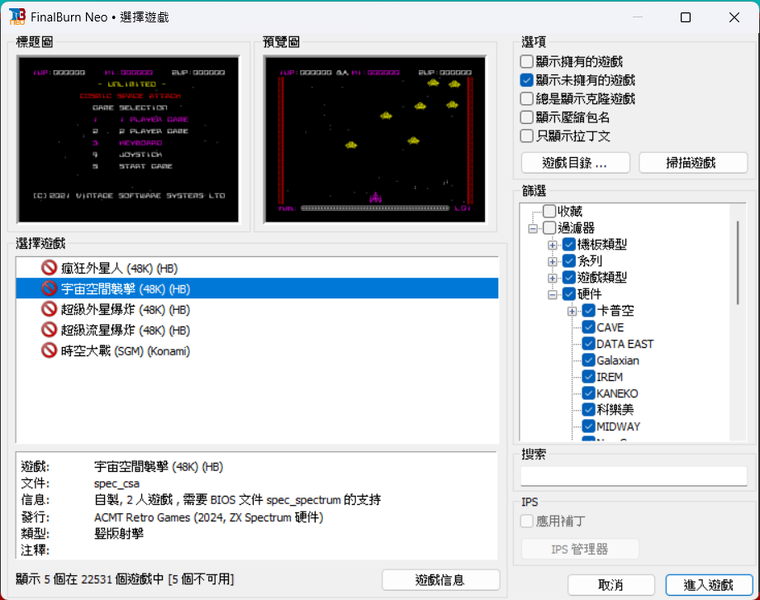
Task: Click 進入遊戲 to start game
Action: coord(709,585)
